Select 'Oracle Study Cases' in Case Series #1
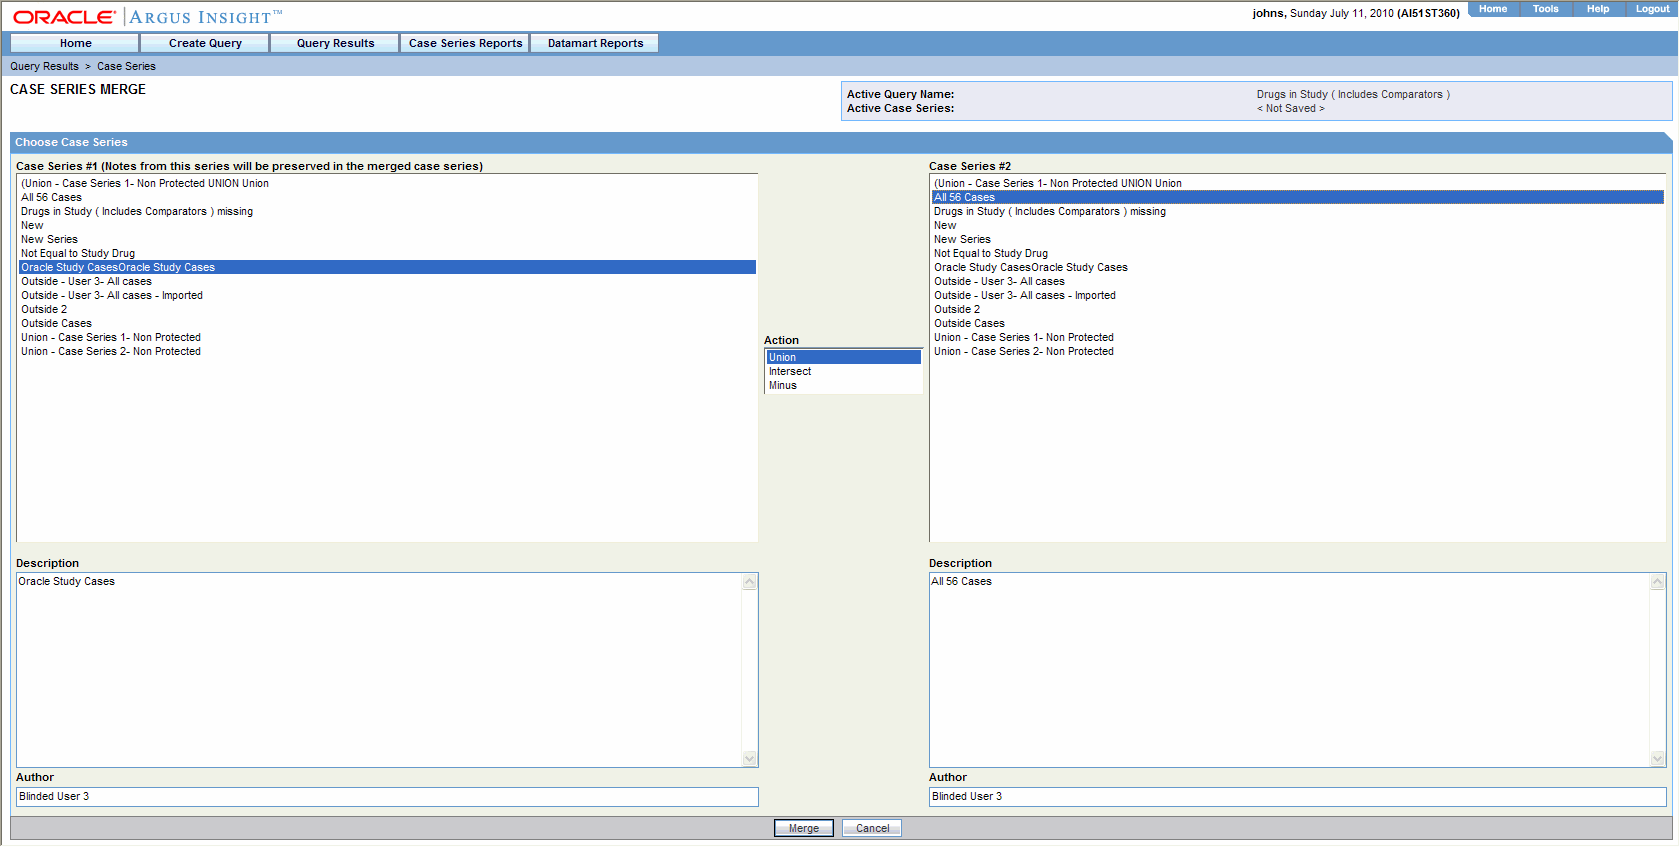1680x847 pixels. click(x=387, y=267)
